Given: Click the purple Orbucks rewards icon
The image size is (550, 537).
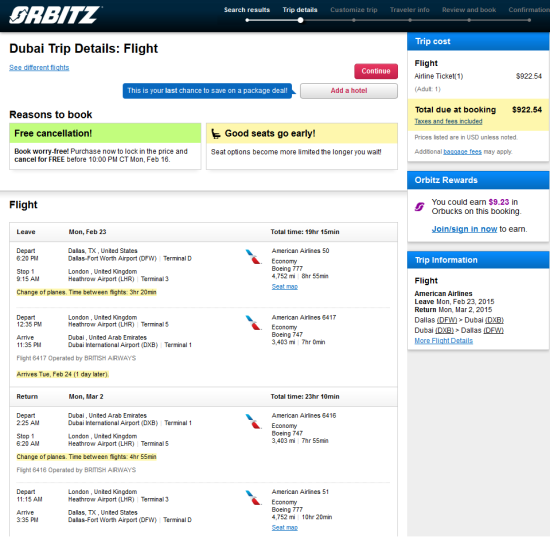Looking at the screenshot, I should [x=420, y=207].
